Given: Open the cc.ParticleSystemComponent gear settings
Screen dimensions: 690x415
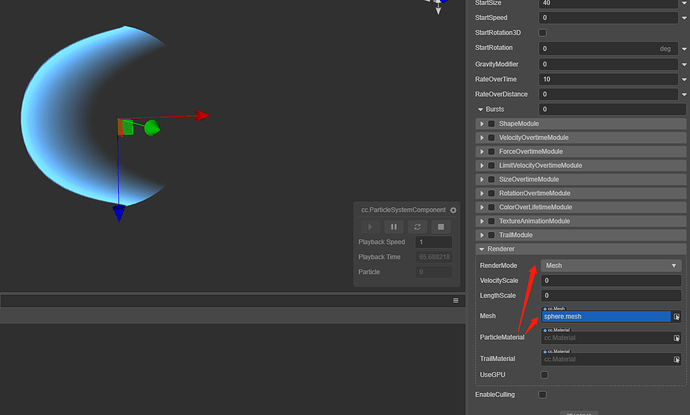Looking at the screenshot, I should pyautogui.click(x=453, y=210).
